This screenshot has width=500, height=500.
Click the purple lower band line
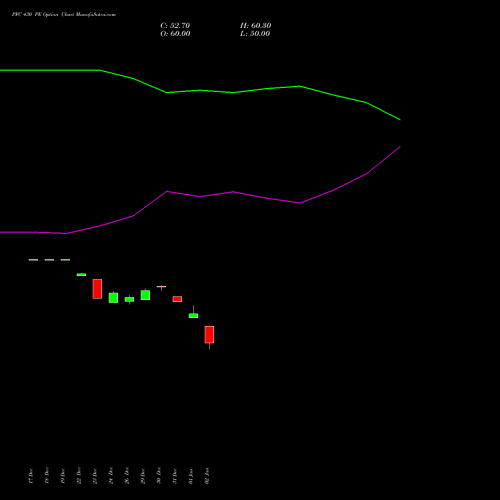pos(200,196)
